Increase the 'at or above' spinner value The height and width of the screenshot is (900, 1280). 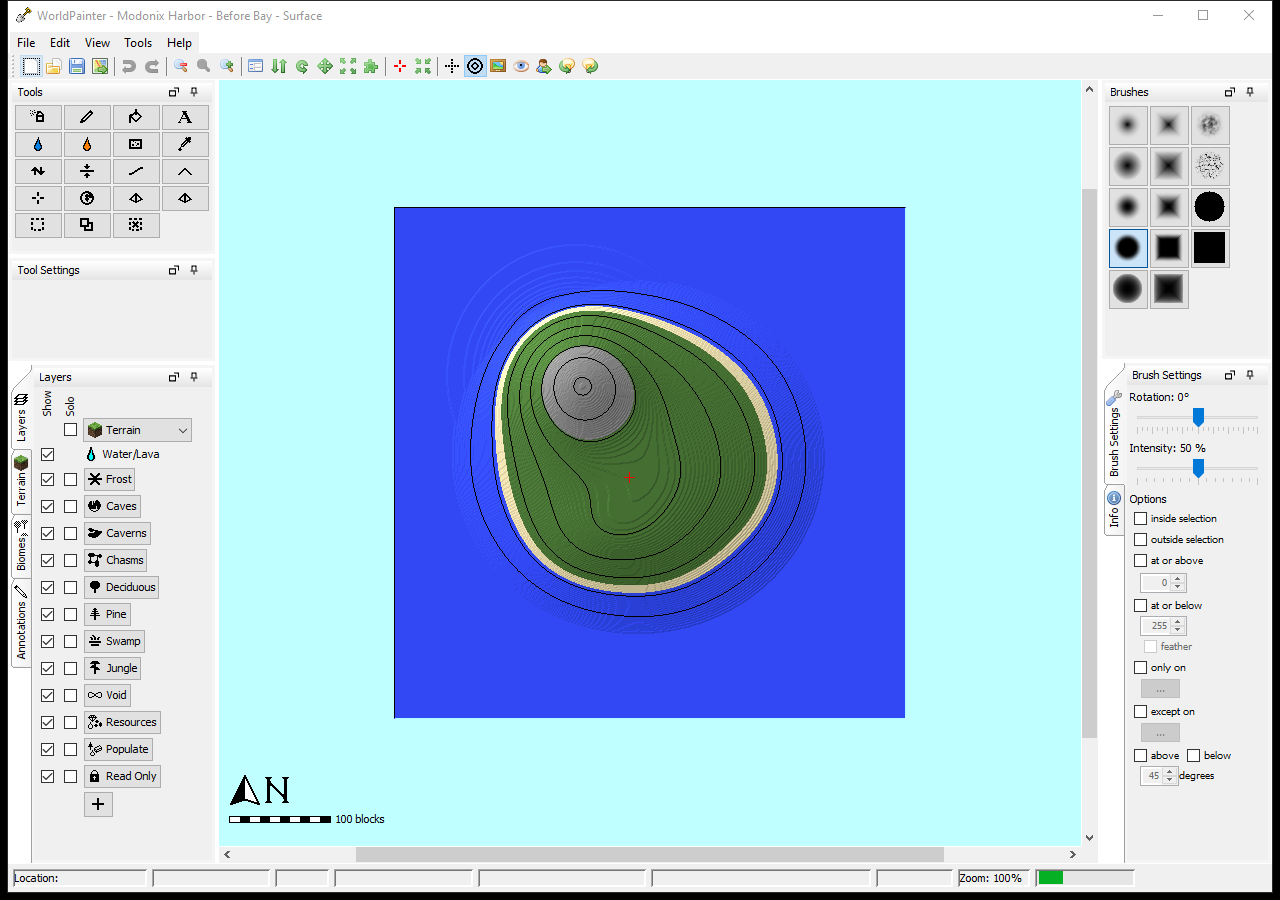pyautogui.click(x=1177, y=578)
